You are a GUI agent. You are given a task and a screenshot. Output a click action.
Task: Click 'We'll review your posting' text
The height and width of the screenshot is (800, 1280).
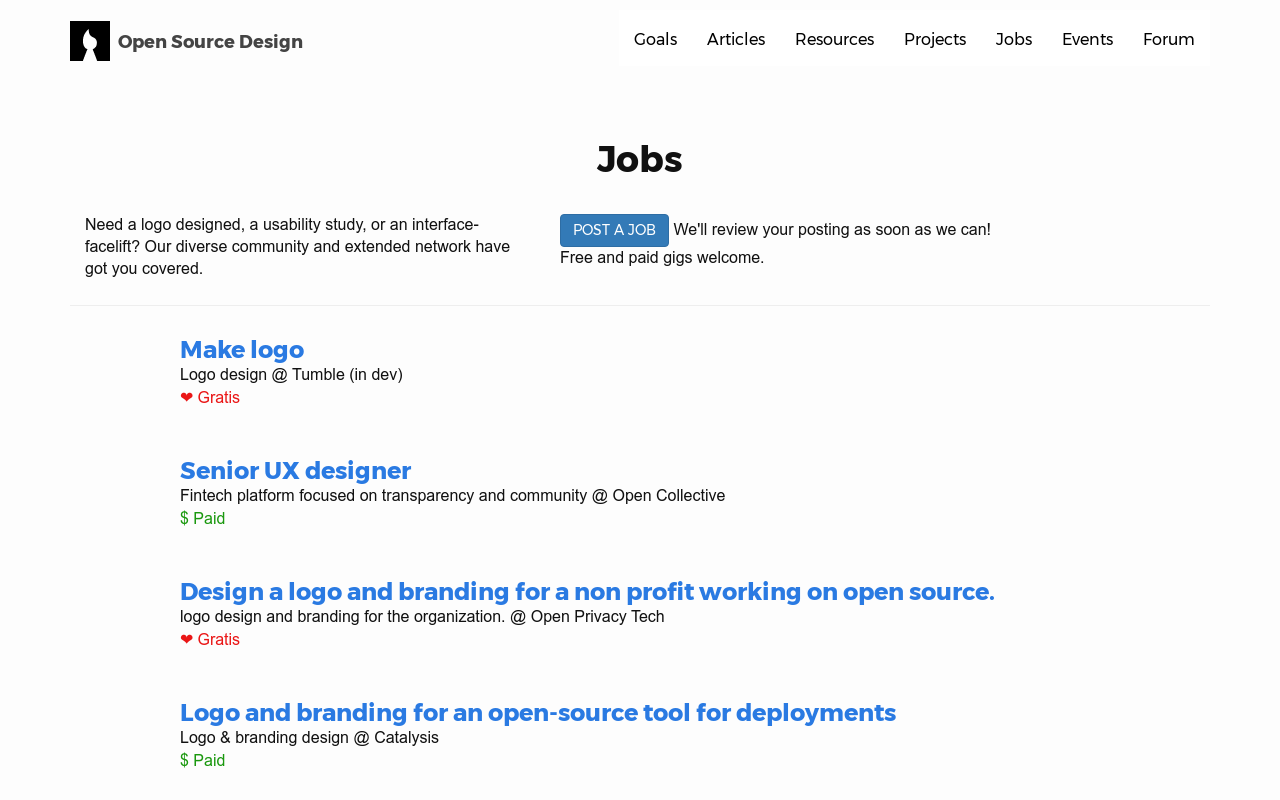(832, 230)
